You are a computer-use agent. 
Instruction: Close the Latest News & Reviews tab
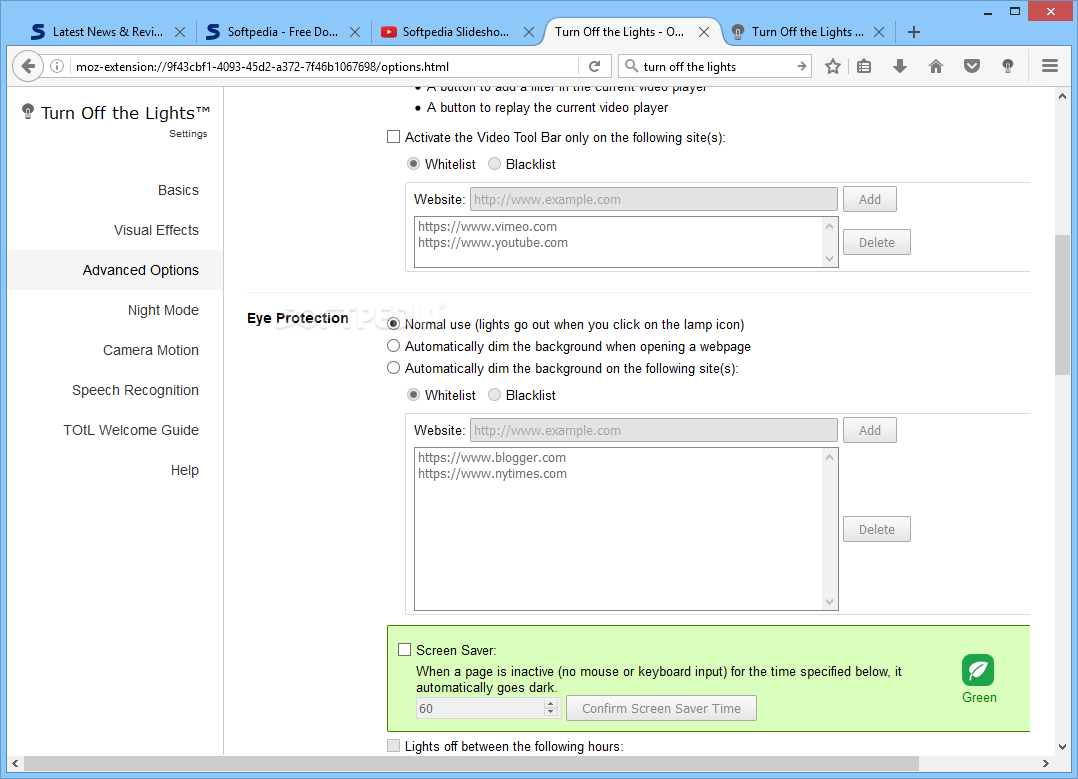coord(180,32)
